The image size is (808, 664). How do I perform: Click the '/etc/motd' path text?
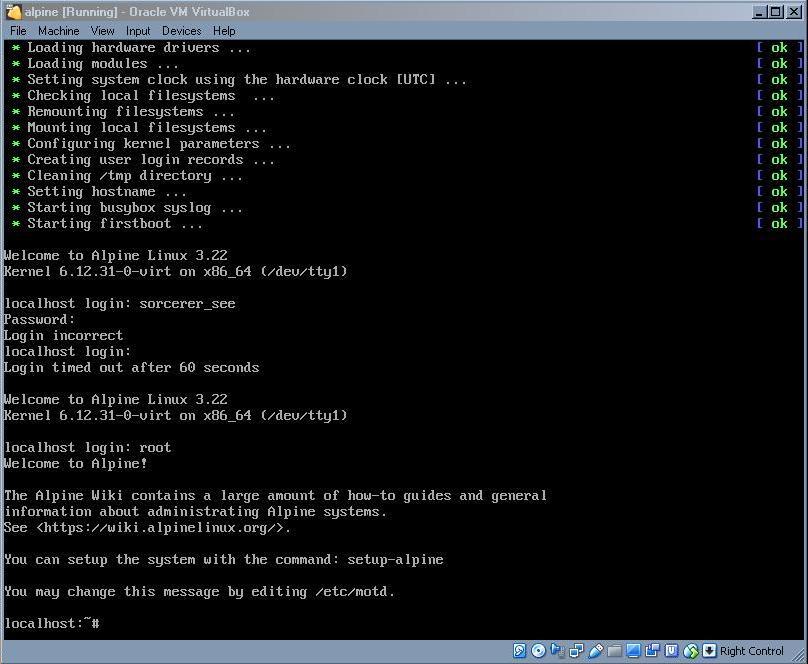pyautogui.click(x=351, y=591)
